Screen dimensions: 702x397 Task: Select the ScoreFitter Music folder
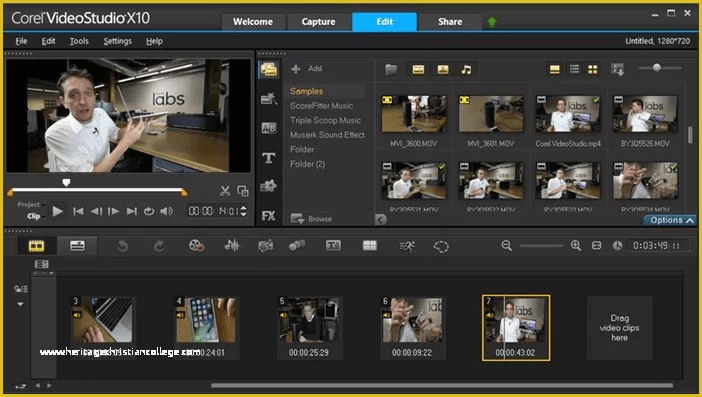[x=321, y=106]
